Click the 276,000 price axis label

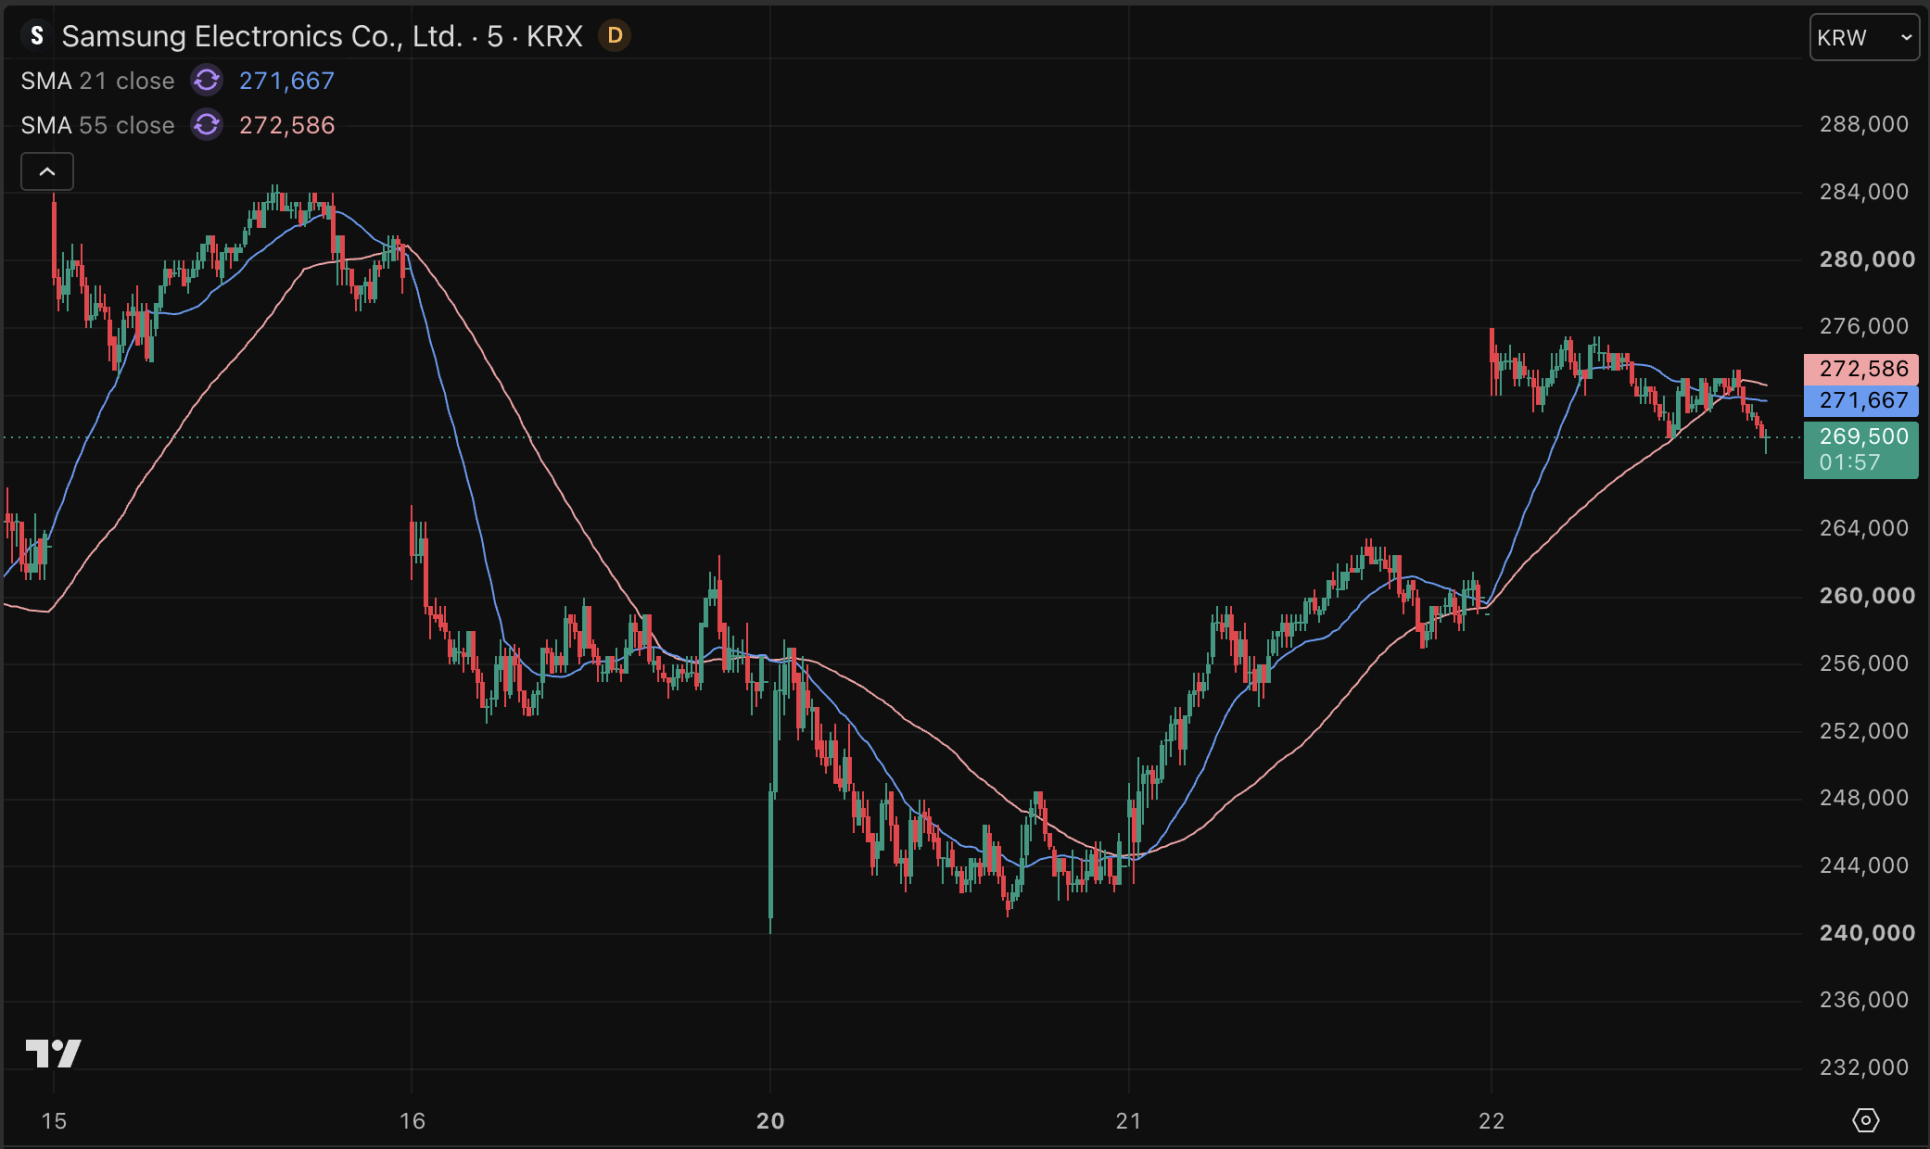point(1864,326)
